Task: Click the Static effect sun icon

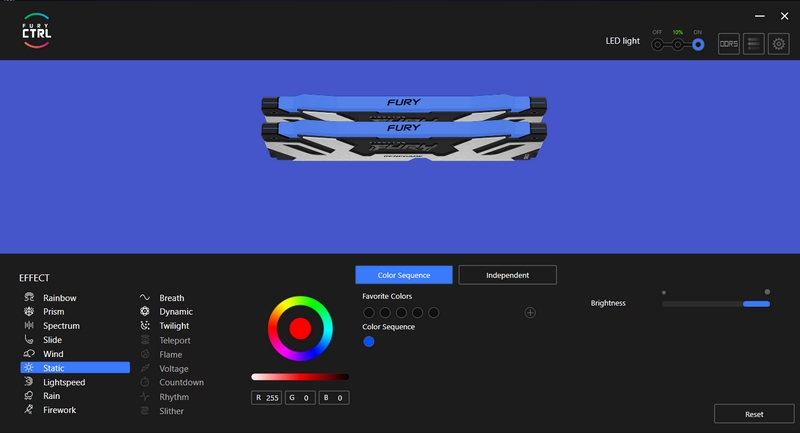Action: click(29, 368)
